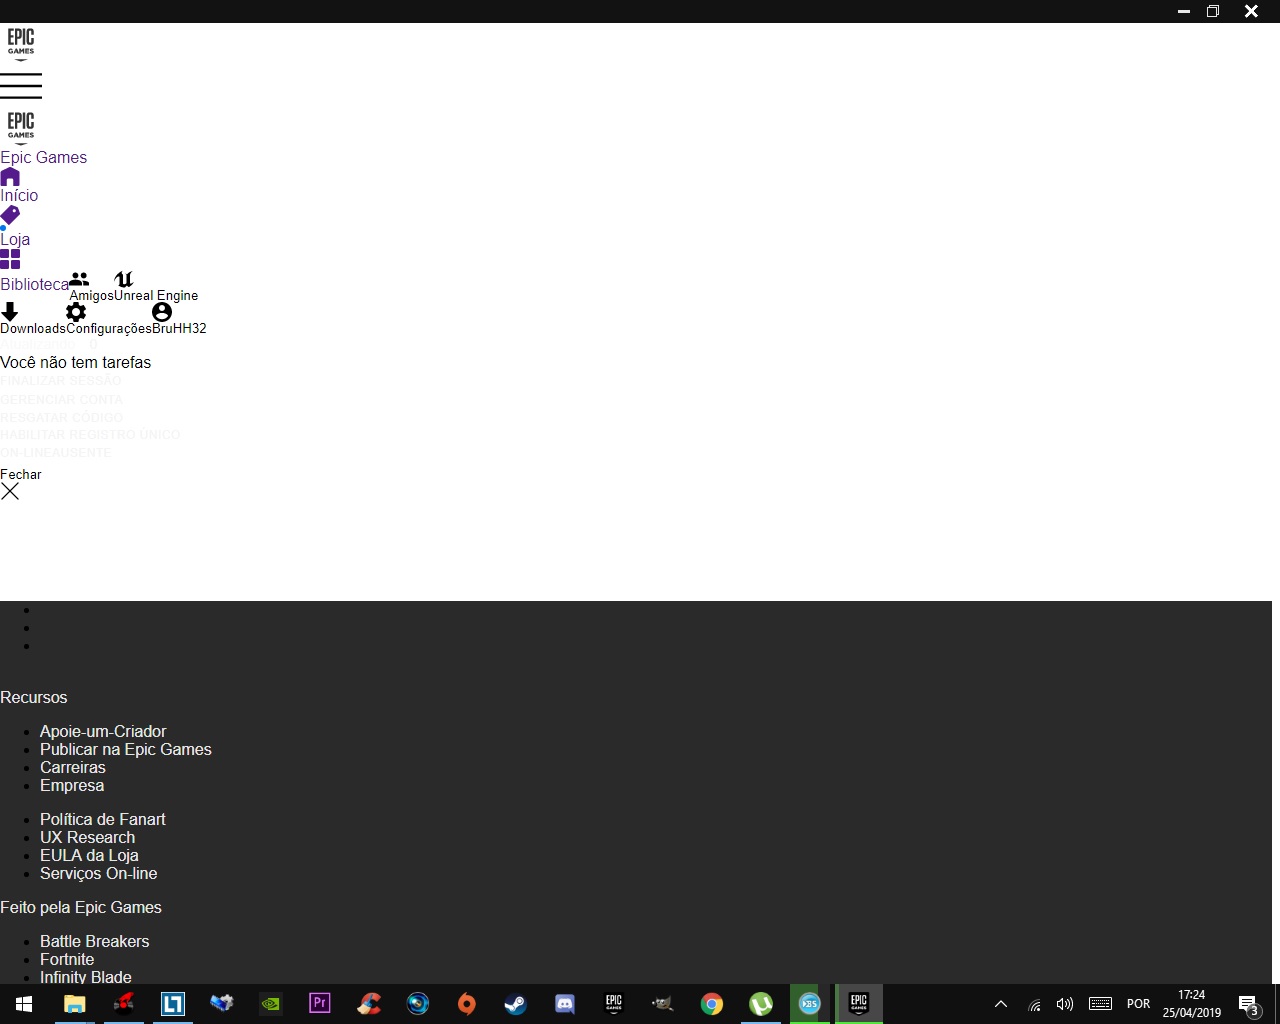Open Biblioteca using the grid icon
This screenshot has width=1280, height=1024.
[10, 258]
